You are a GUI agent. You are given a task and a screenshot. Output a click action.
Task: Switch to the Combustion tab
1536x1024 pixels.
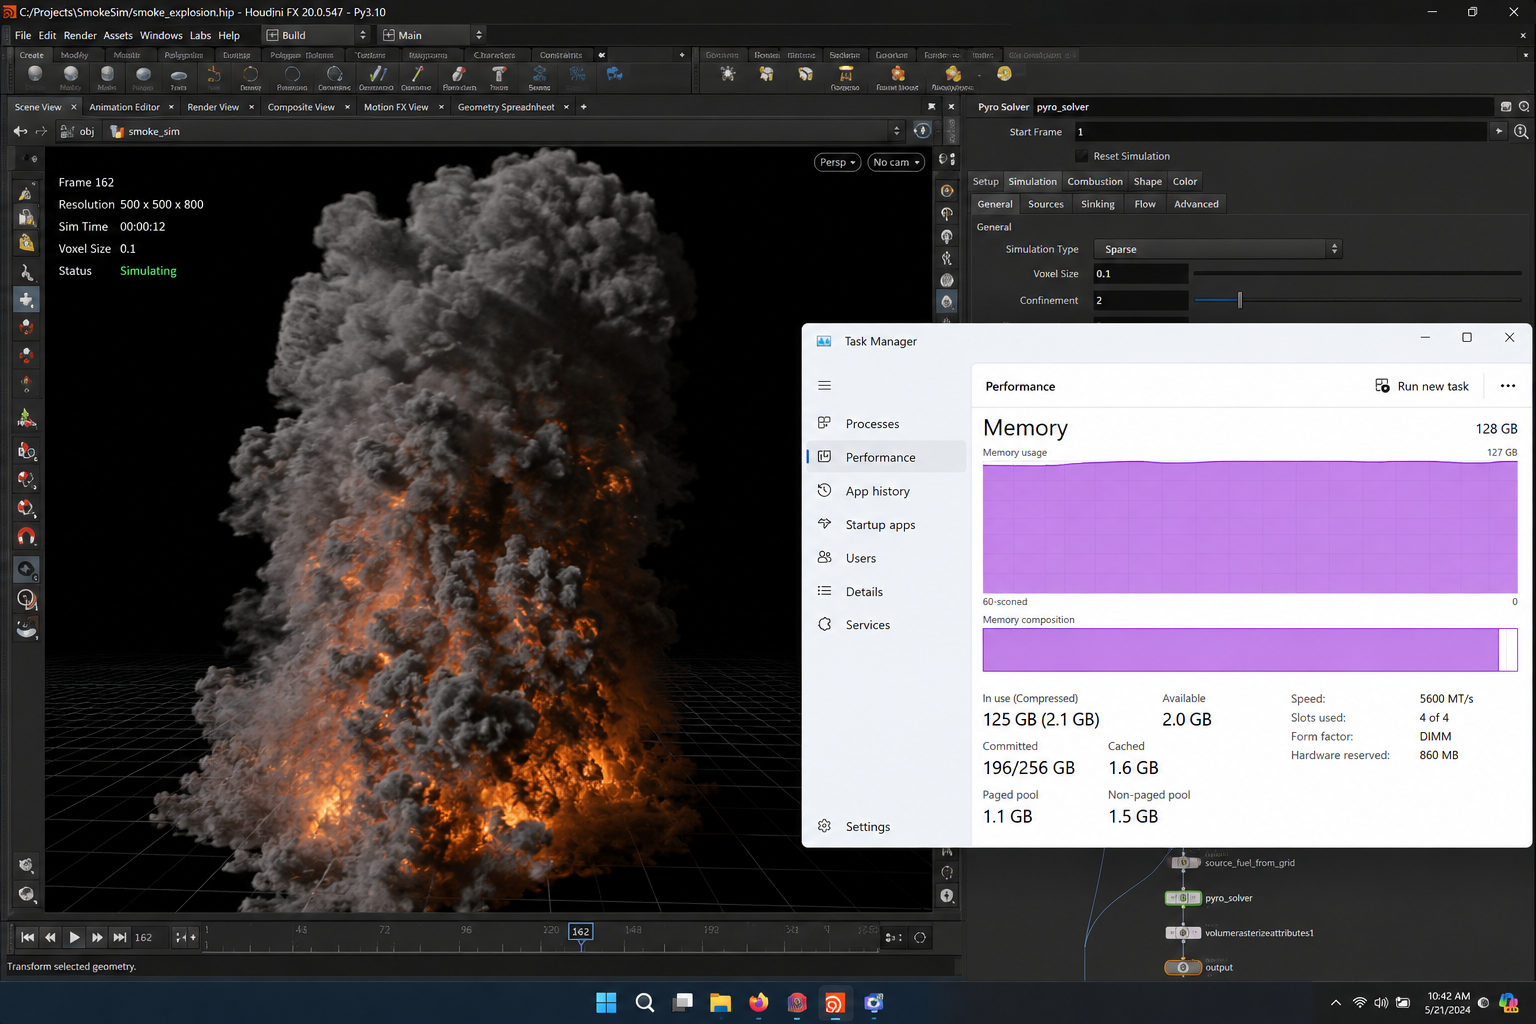(x=1095, y=181)
